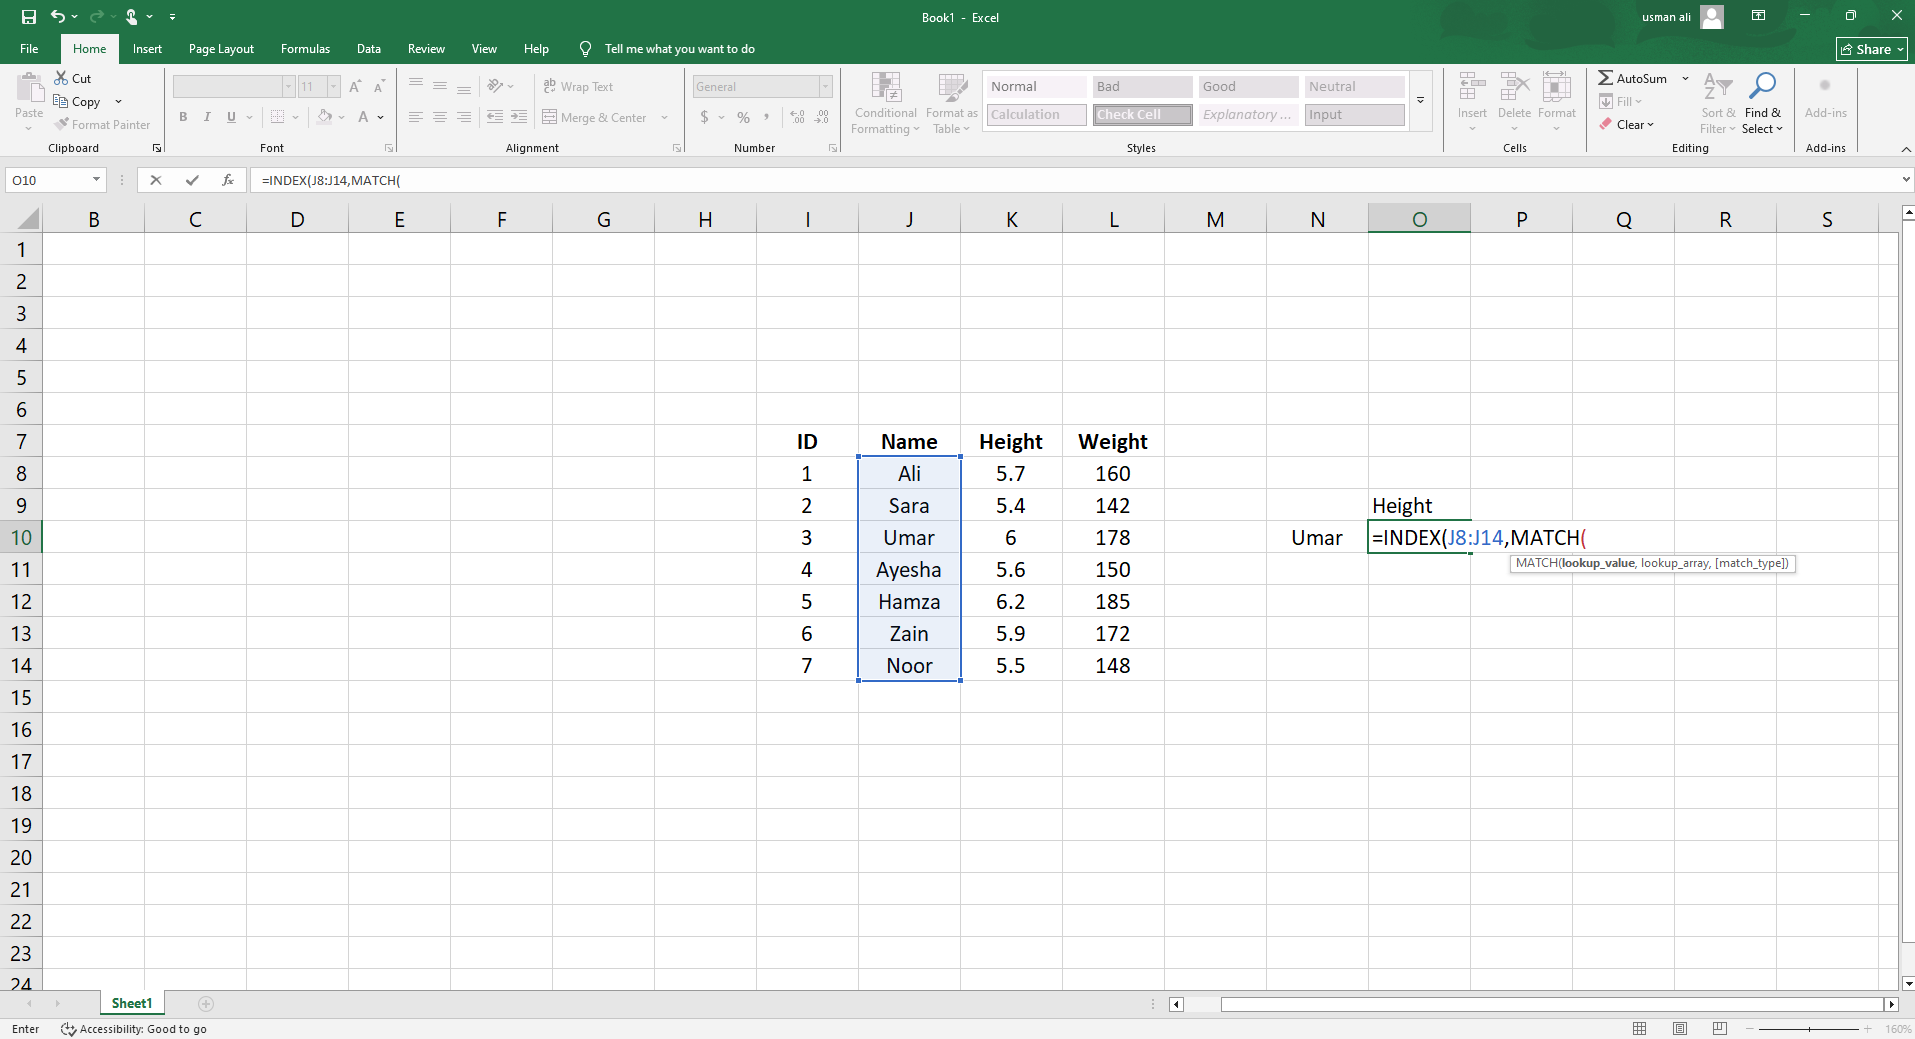The width and height of the screenshot is (1915, 1039).
Task: Open Fill dropdown in Editing group
Action: [1621, 101]
